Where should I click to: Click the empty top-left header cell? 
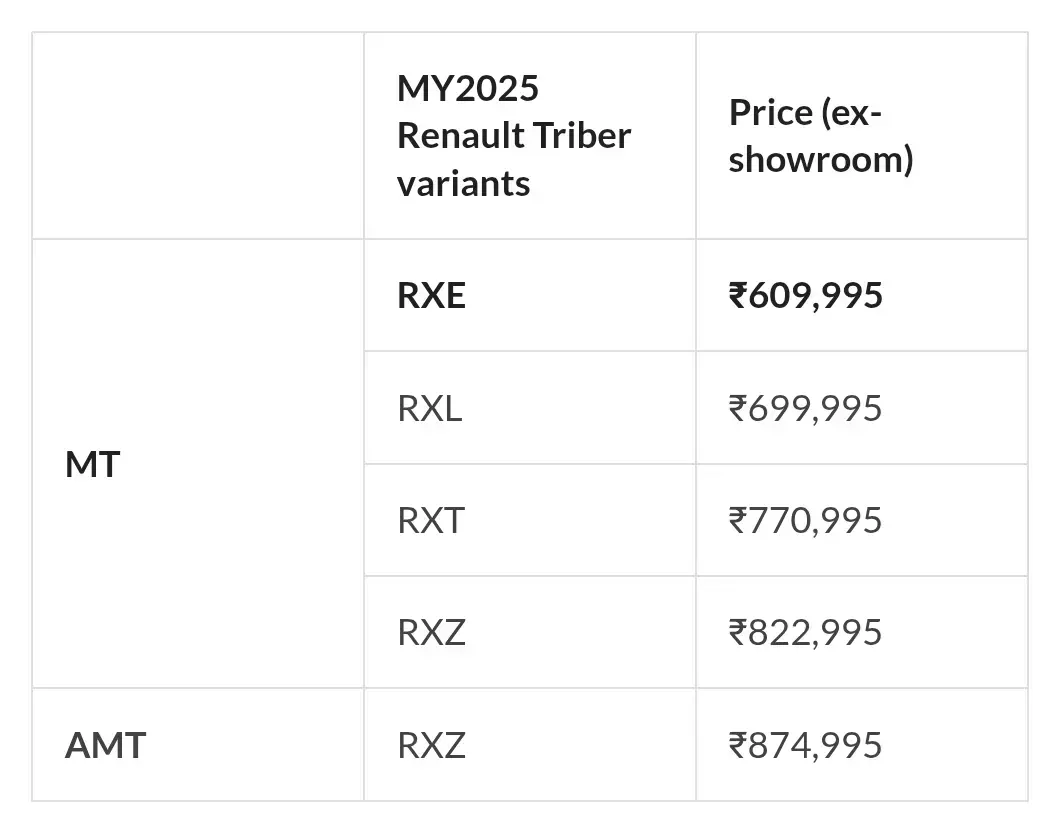(x=198, y=136)
